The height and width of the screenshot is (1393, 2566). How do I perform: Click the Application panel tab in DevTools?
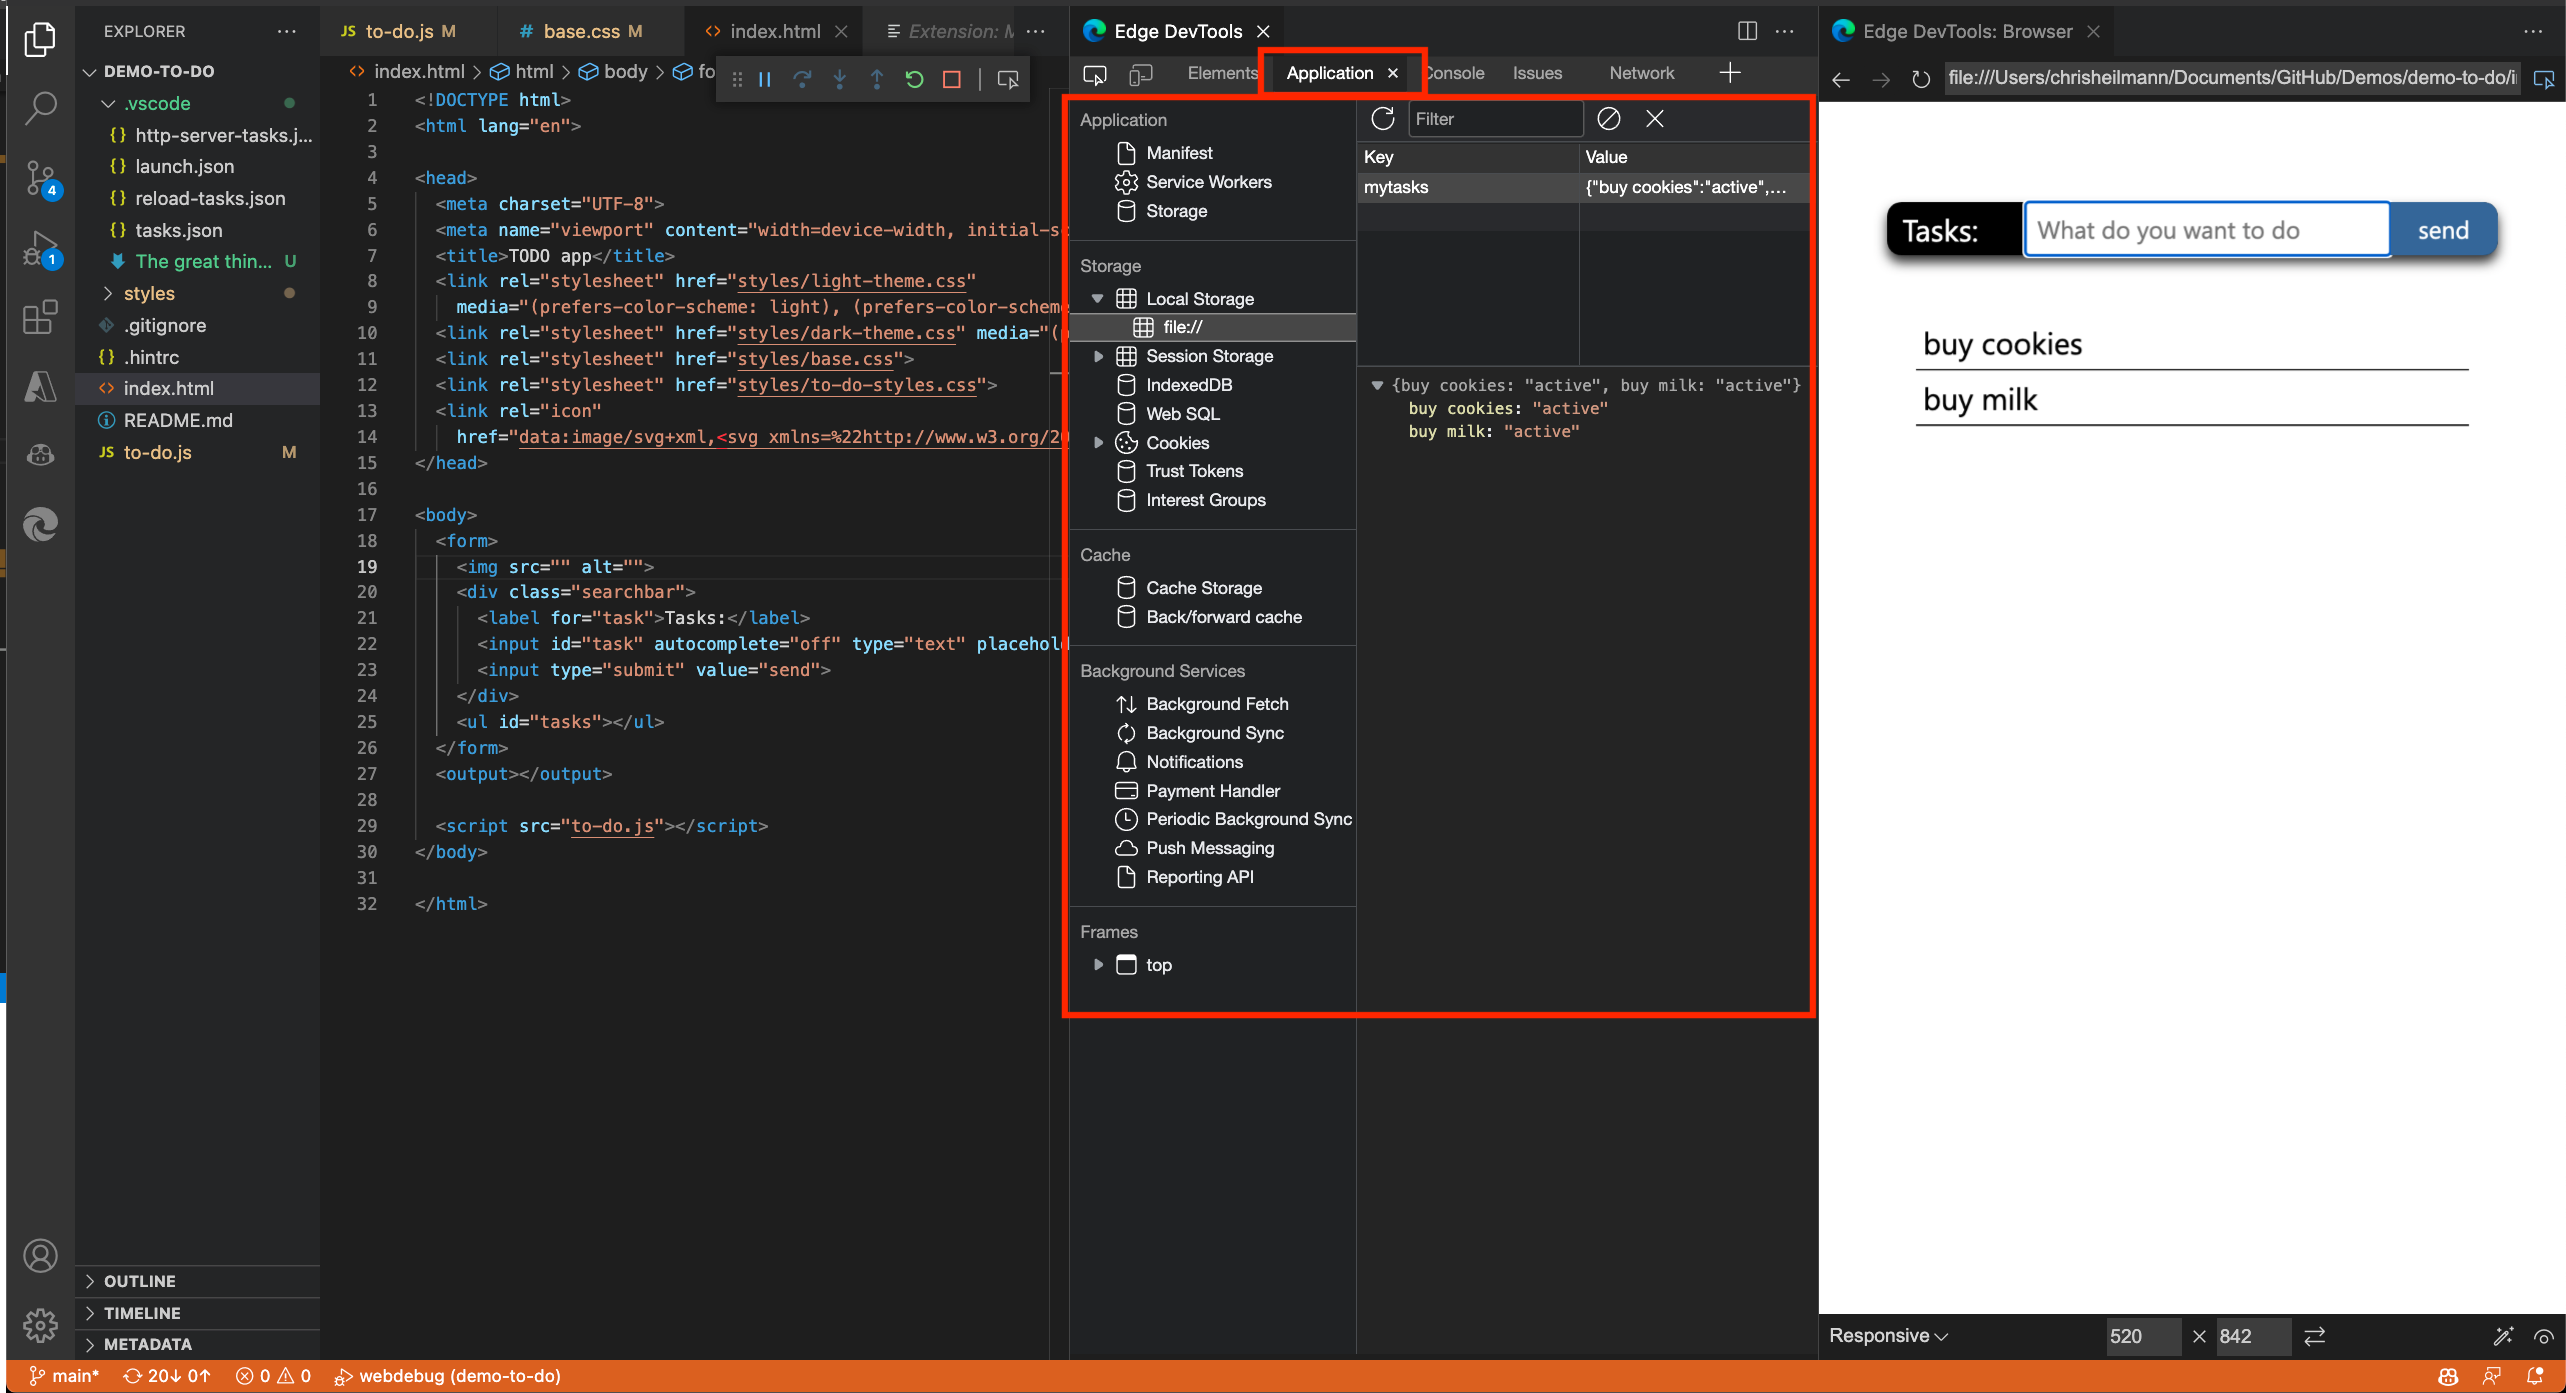(1331, 72)
